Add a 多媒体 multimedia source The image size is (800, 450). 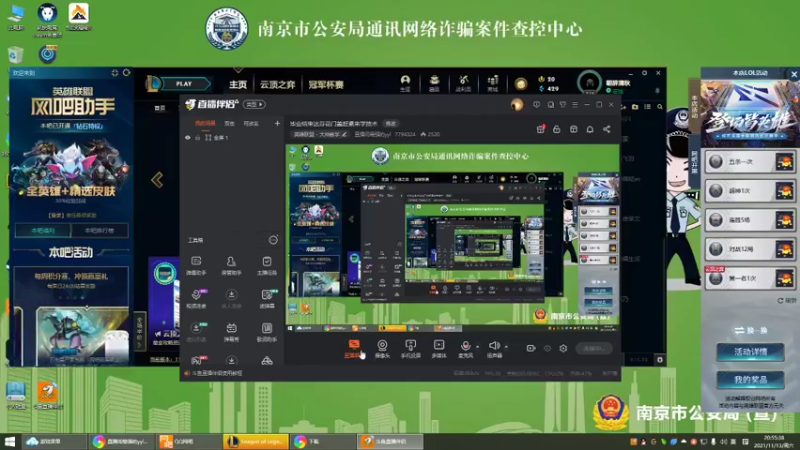point(439,349)
